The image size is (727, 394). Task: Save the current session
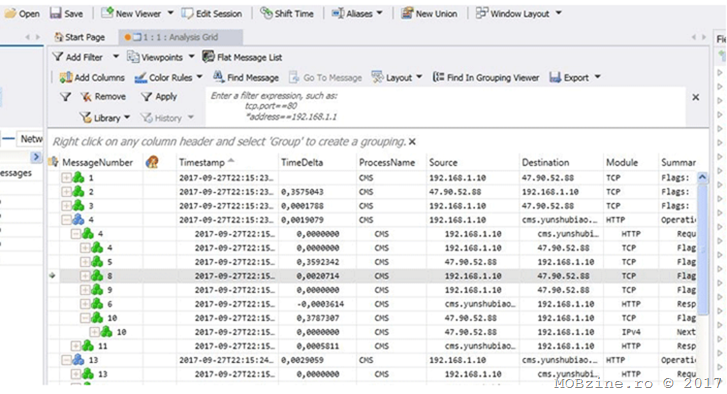point(66,13)
